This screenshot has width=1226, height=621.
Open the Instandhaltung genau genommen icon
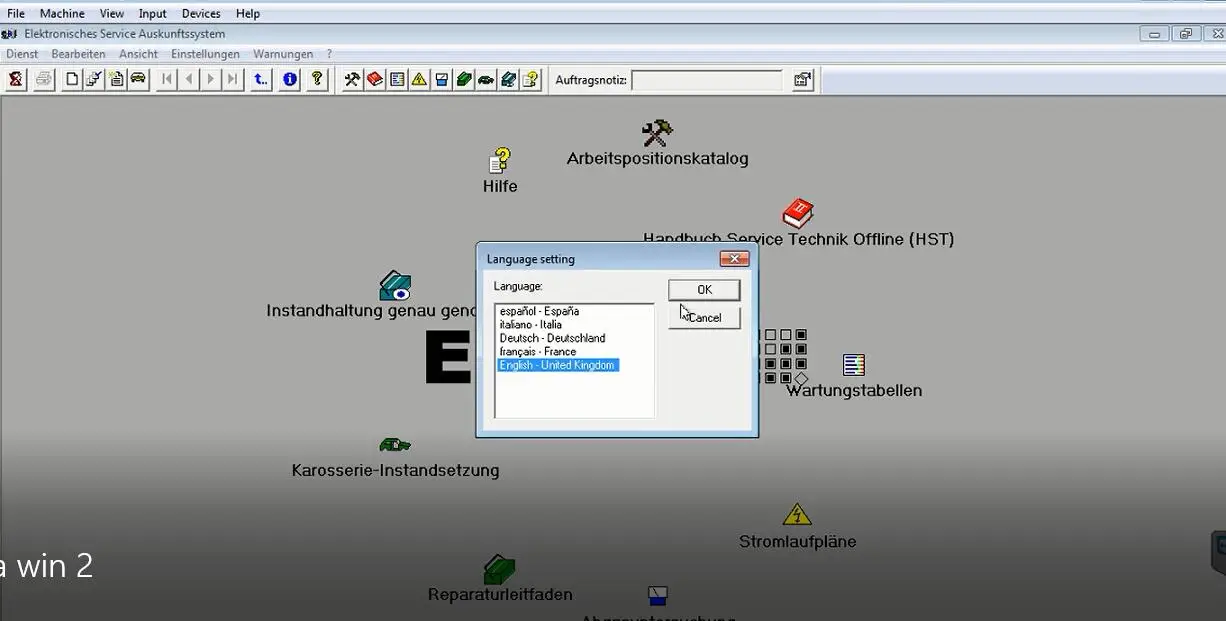[395, 286]
